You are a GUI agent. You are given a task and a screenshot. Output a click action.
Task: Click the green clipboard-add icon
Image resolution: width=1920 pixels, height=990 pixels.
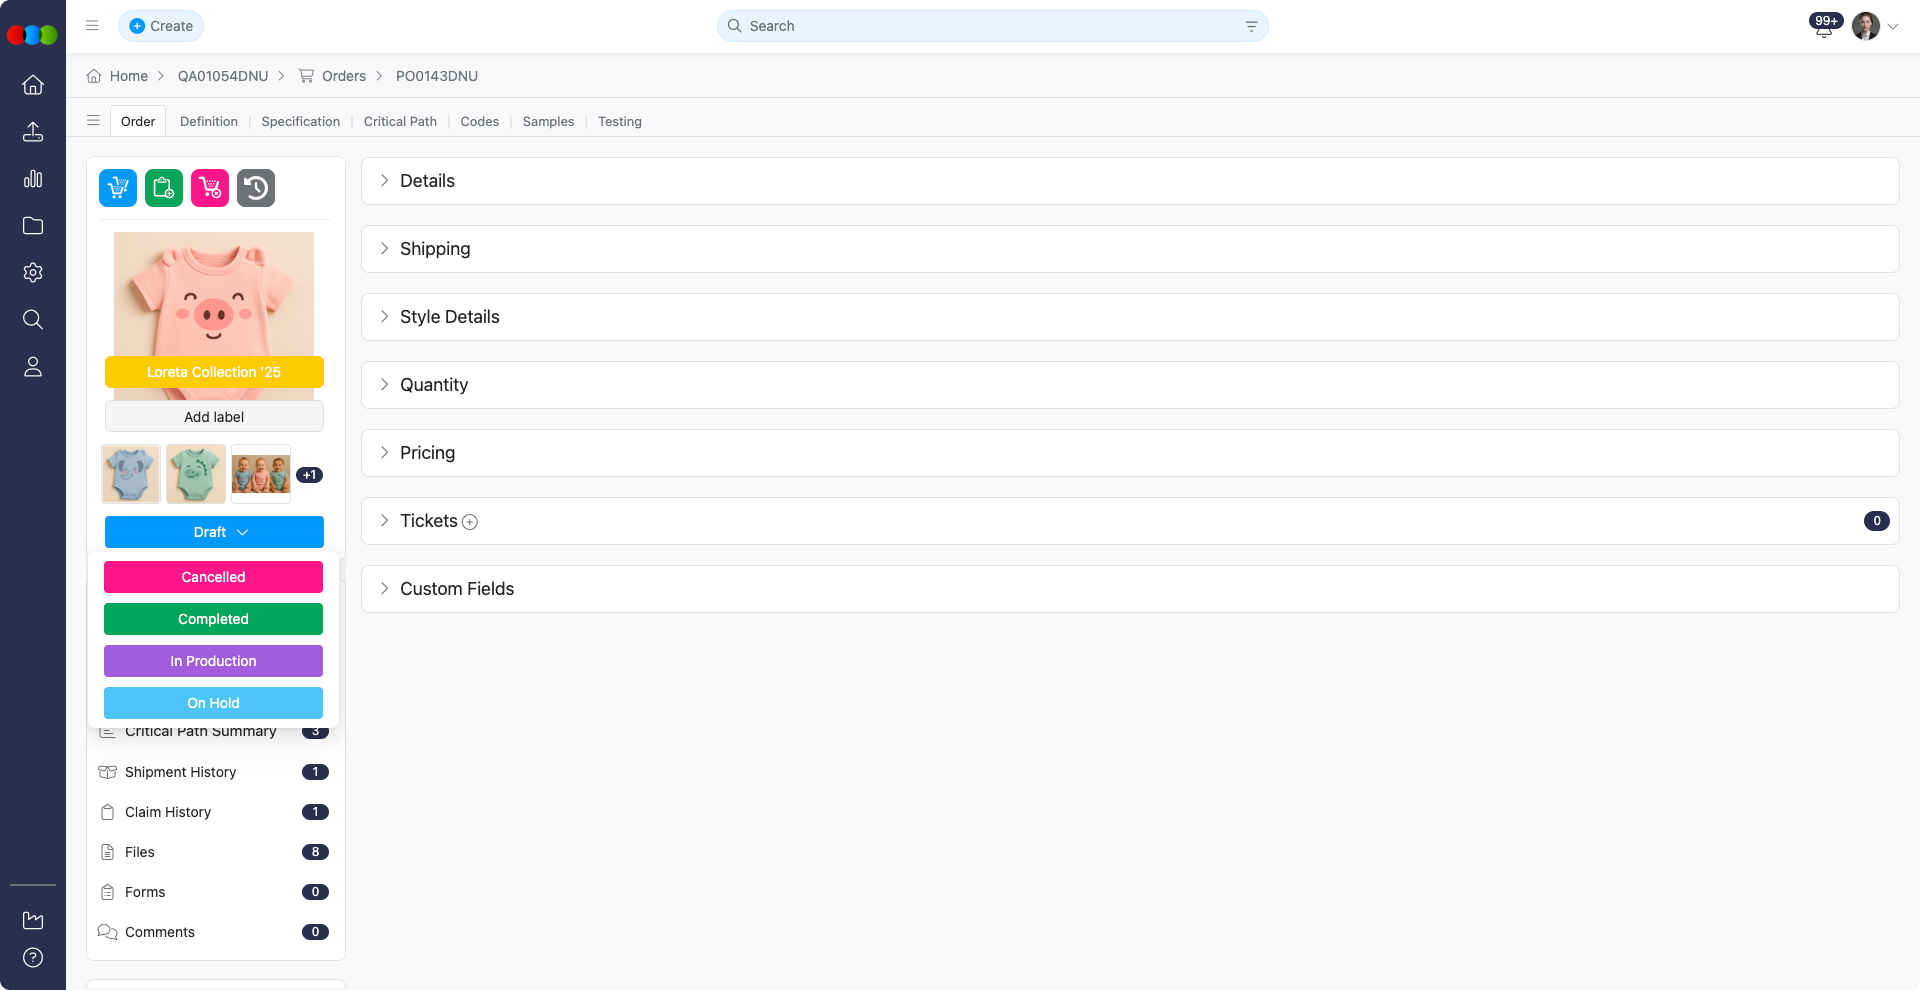[x=163, y=187]
